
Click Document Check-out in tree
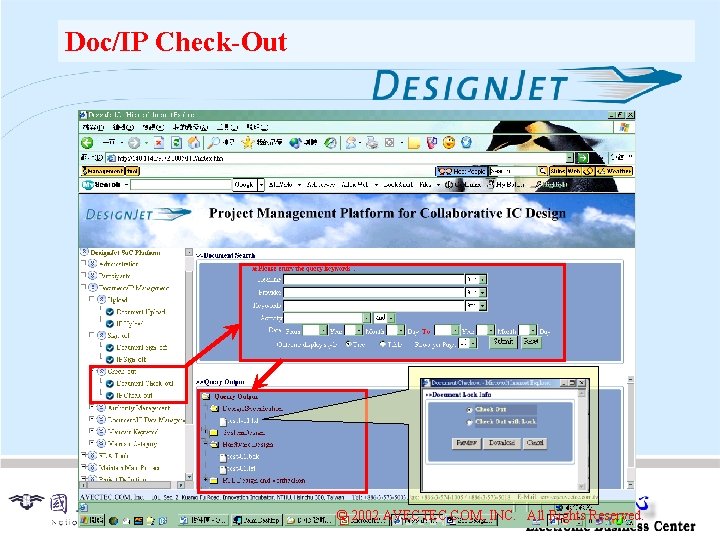coord(145,383)
